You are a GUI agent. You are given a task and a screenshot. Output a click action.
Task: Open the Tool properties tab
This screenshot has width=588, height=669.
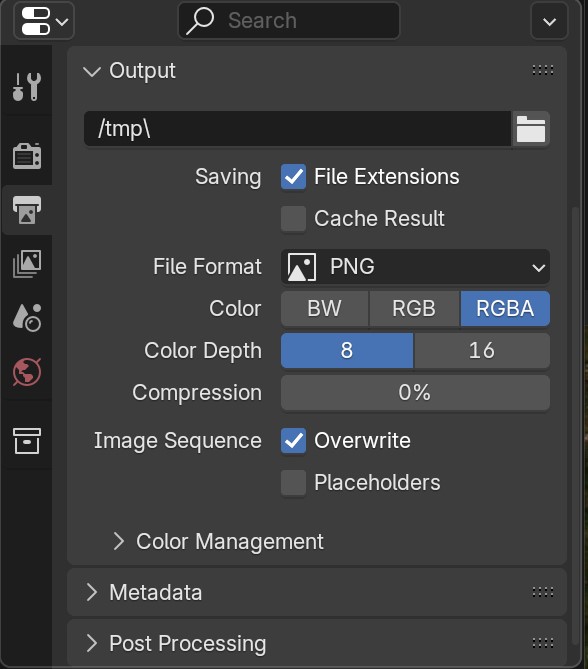tap(27, 87)
